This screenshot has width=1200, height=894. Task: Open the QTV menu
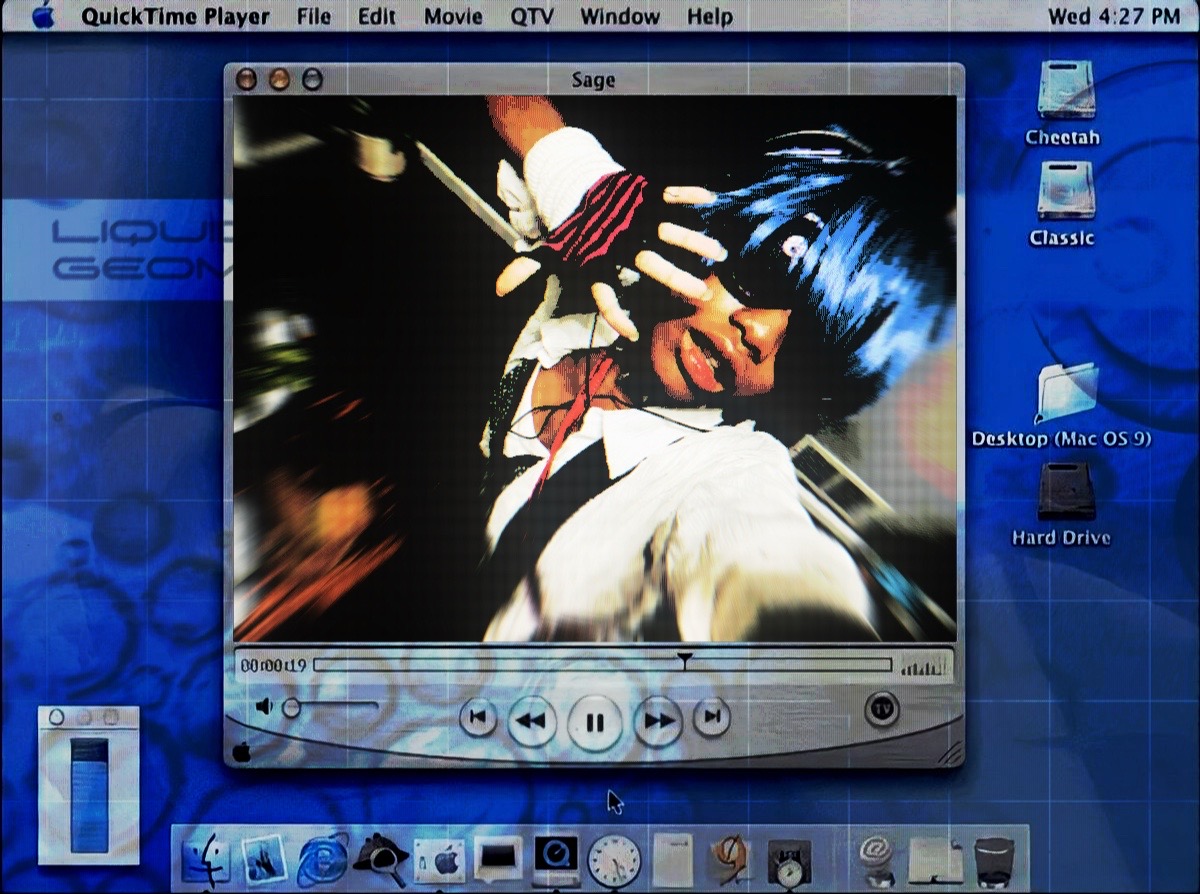[x=532, y=17]
